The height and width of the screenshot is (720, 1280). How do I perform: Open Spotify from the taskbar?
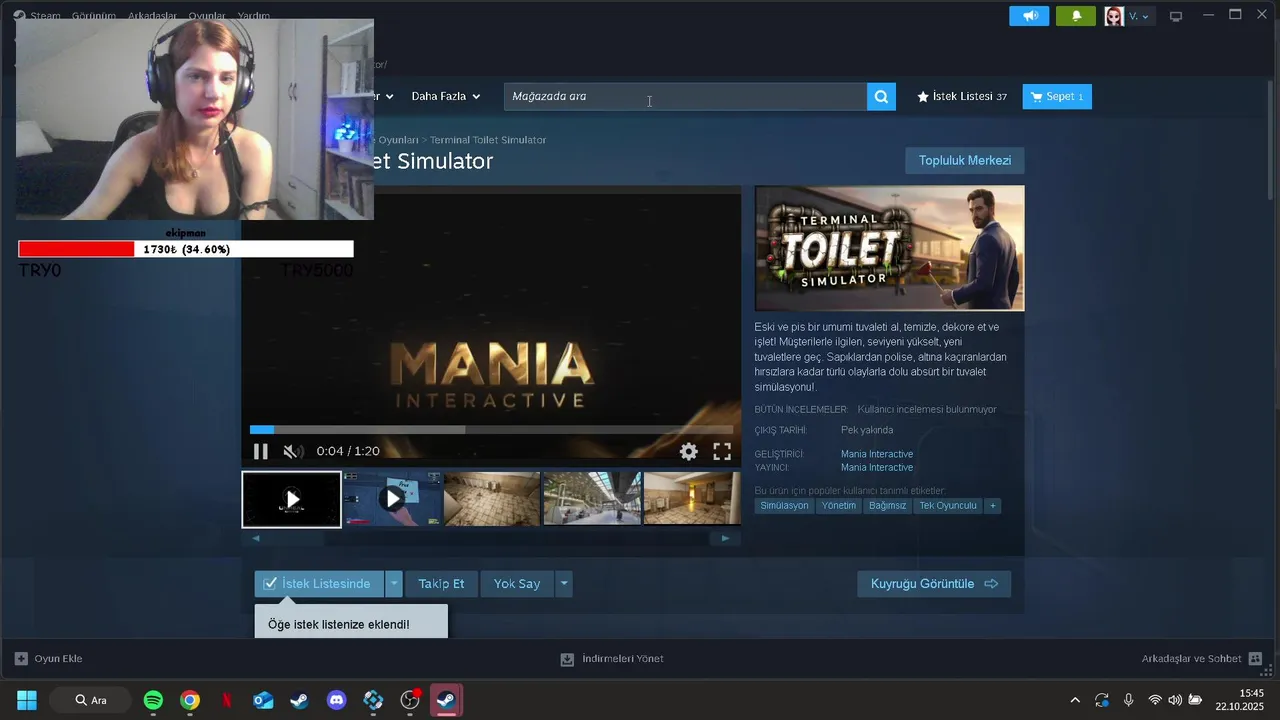click(x=153, y=700)
